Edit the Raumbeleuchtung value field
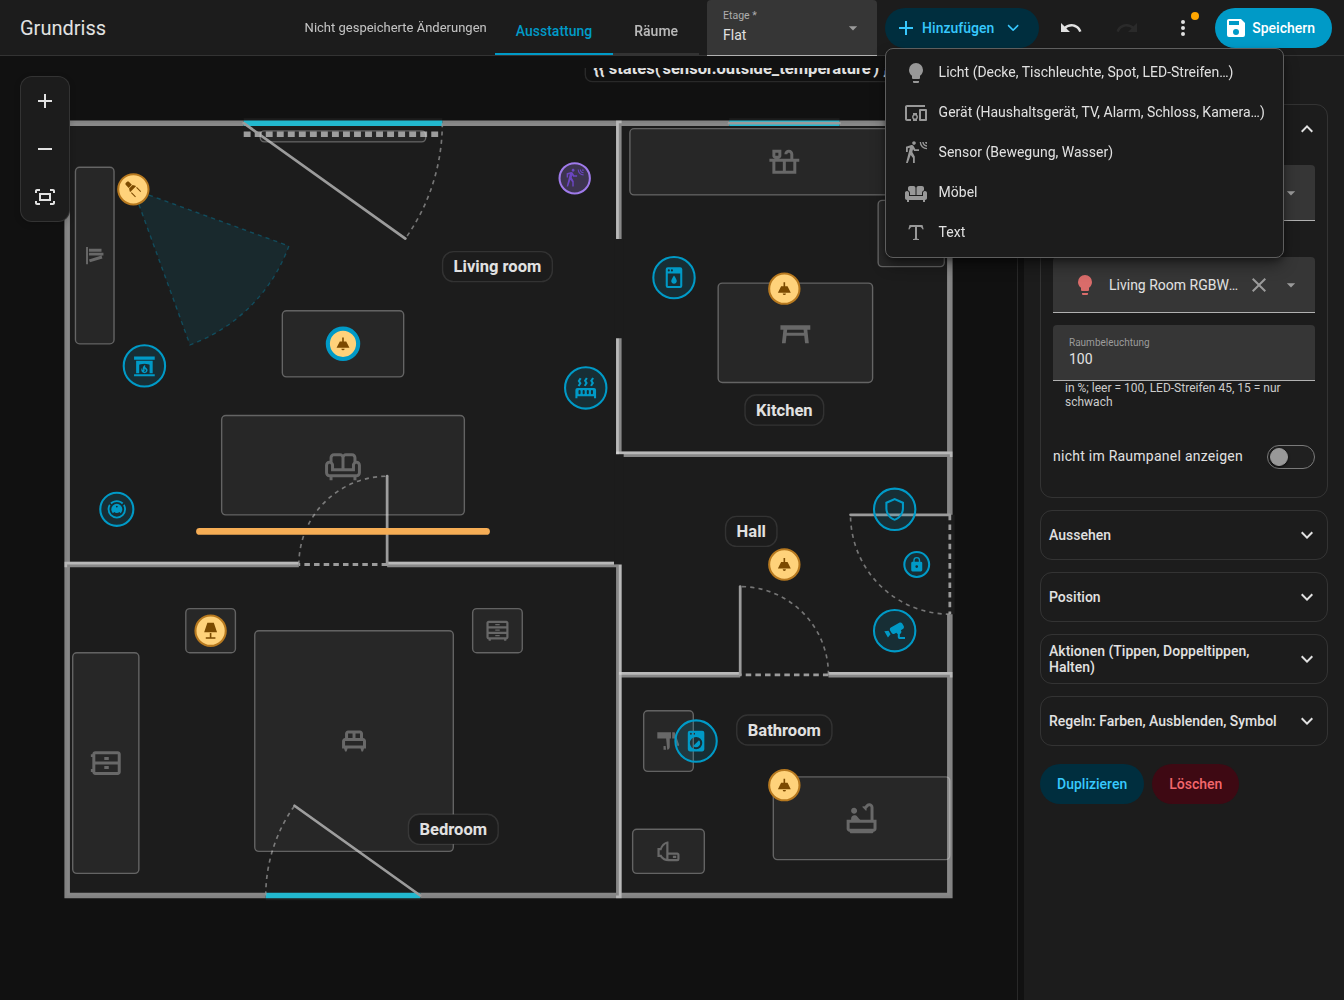The image size is (1344, 1000). coord(1184,353)
